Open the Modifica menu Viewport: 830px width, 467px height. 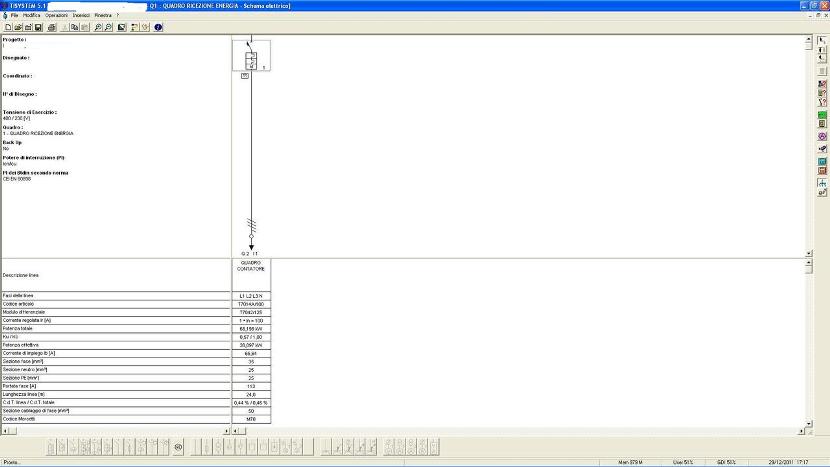tap(32, 16)
